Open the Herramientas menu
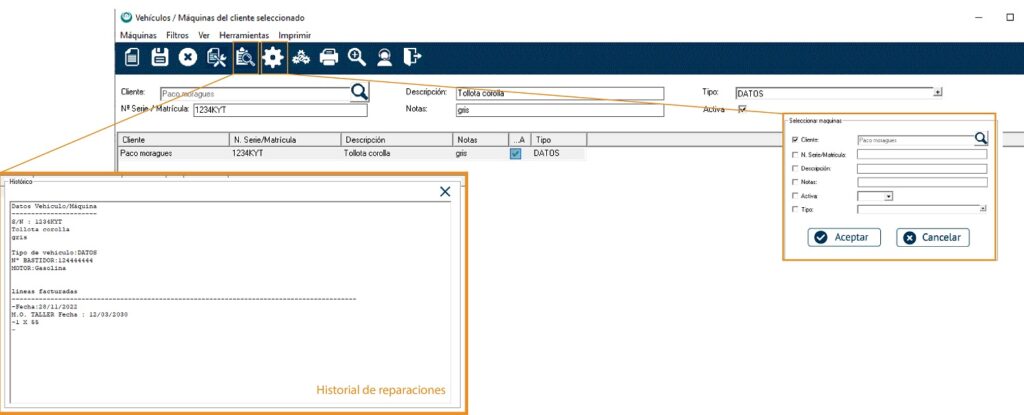1024x415 pixels. pos(243,35)
